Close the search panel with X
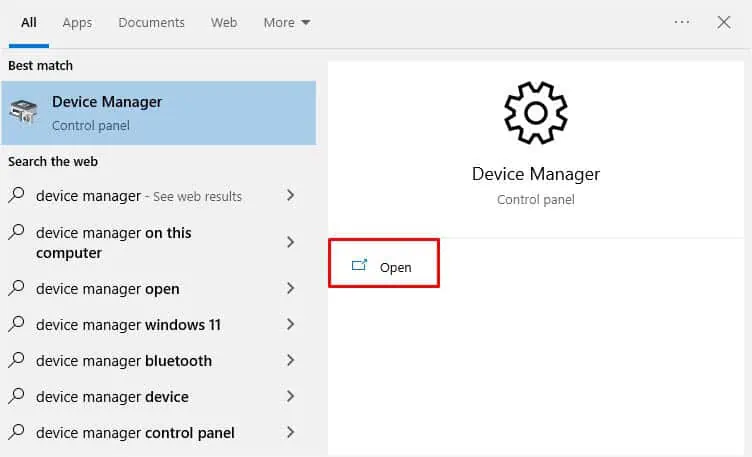 coord(724,22)
